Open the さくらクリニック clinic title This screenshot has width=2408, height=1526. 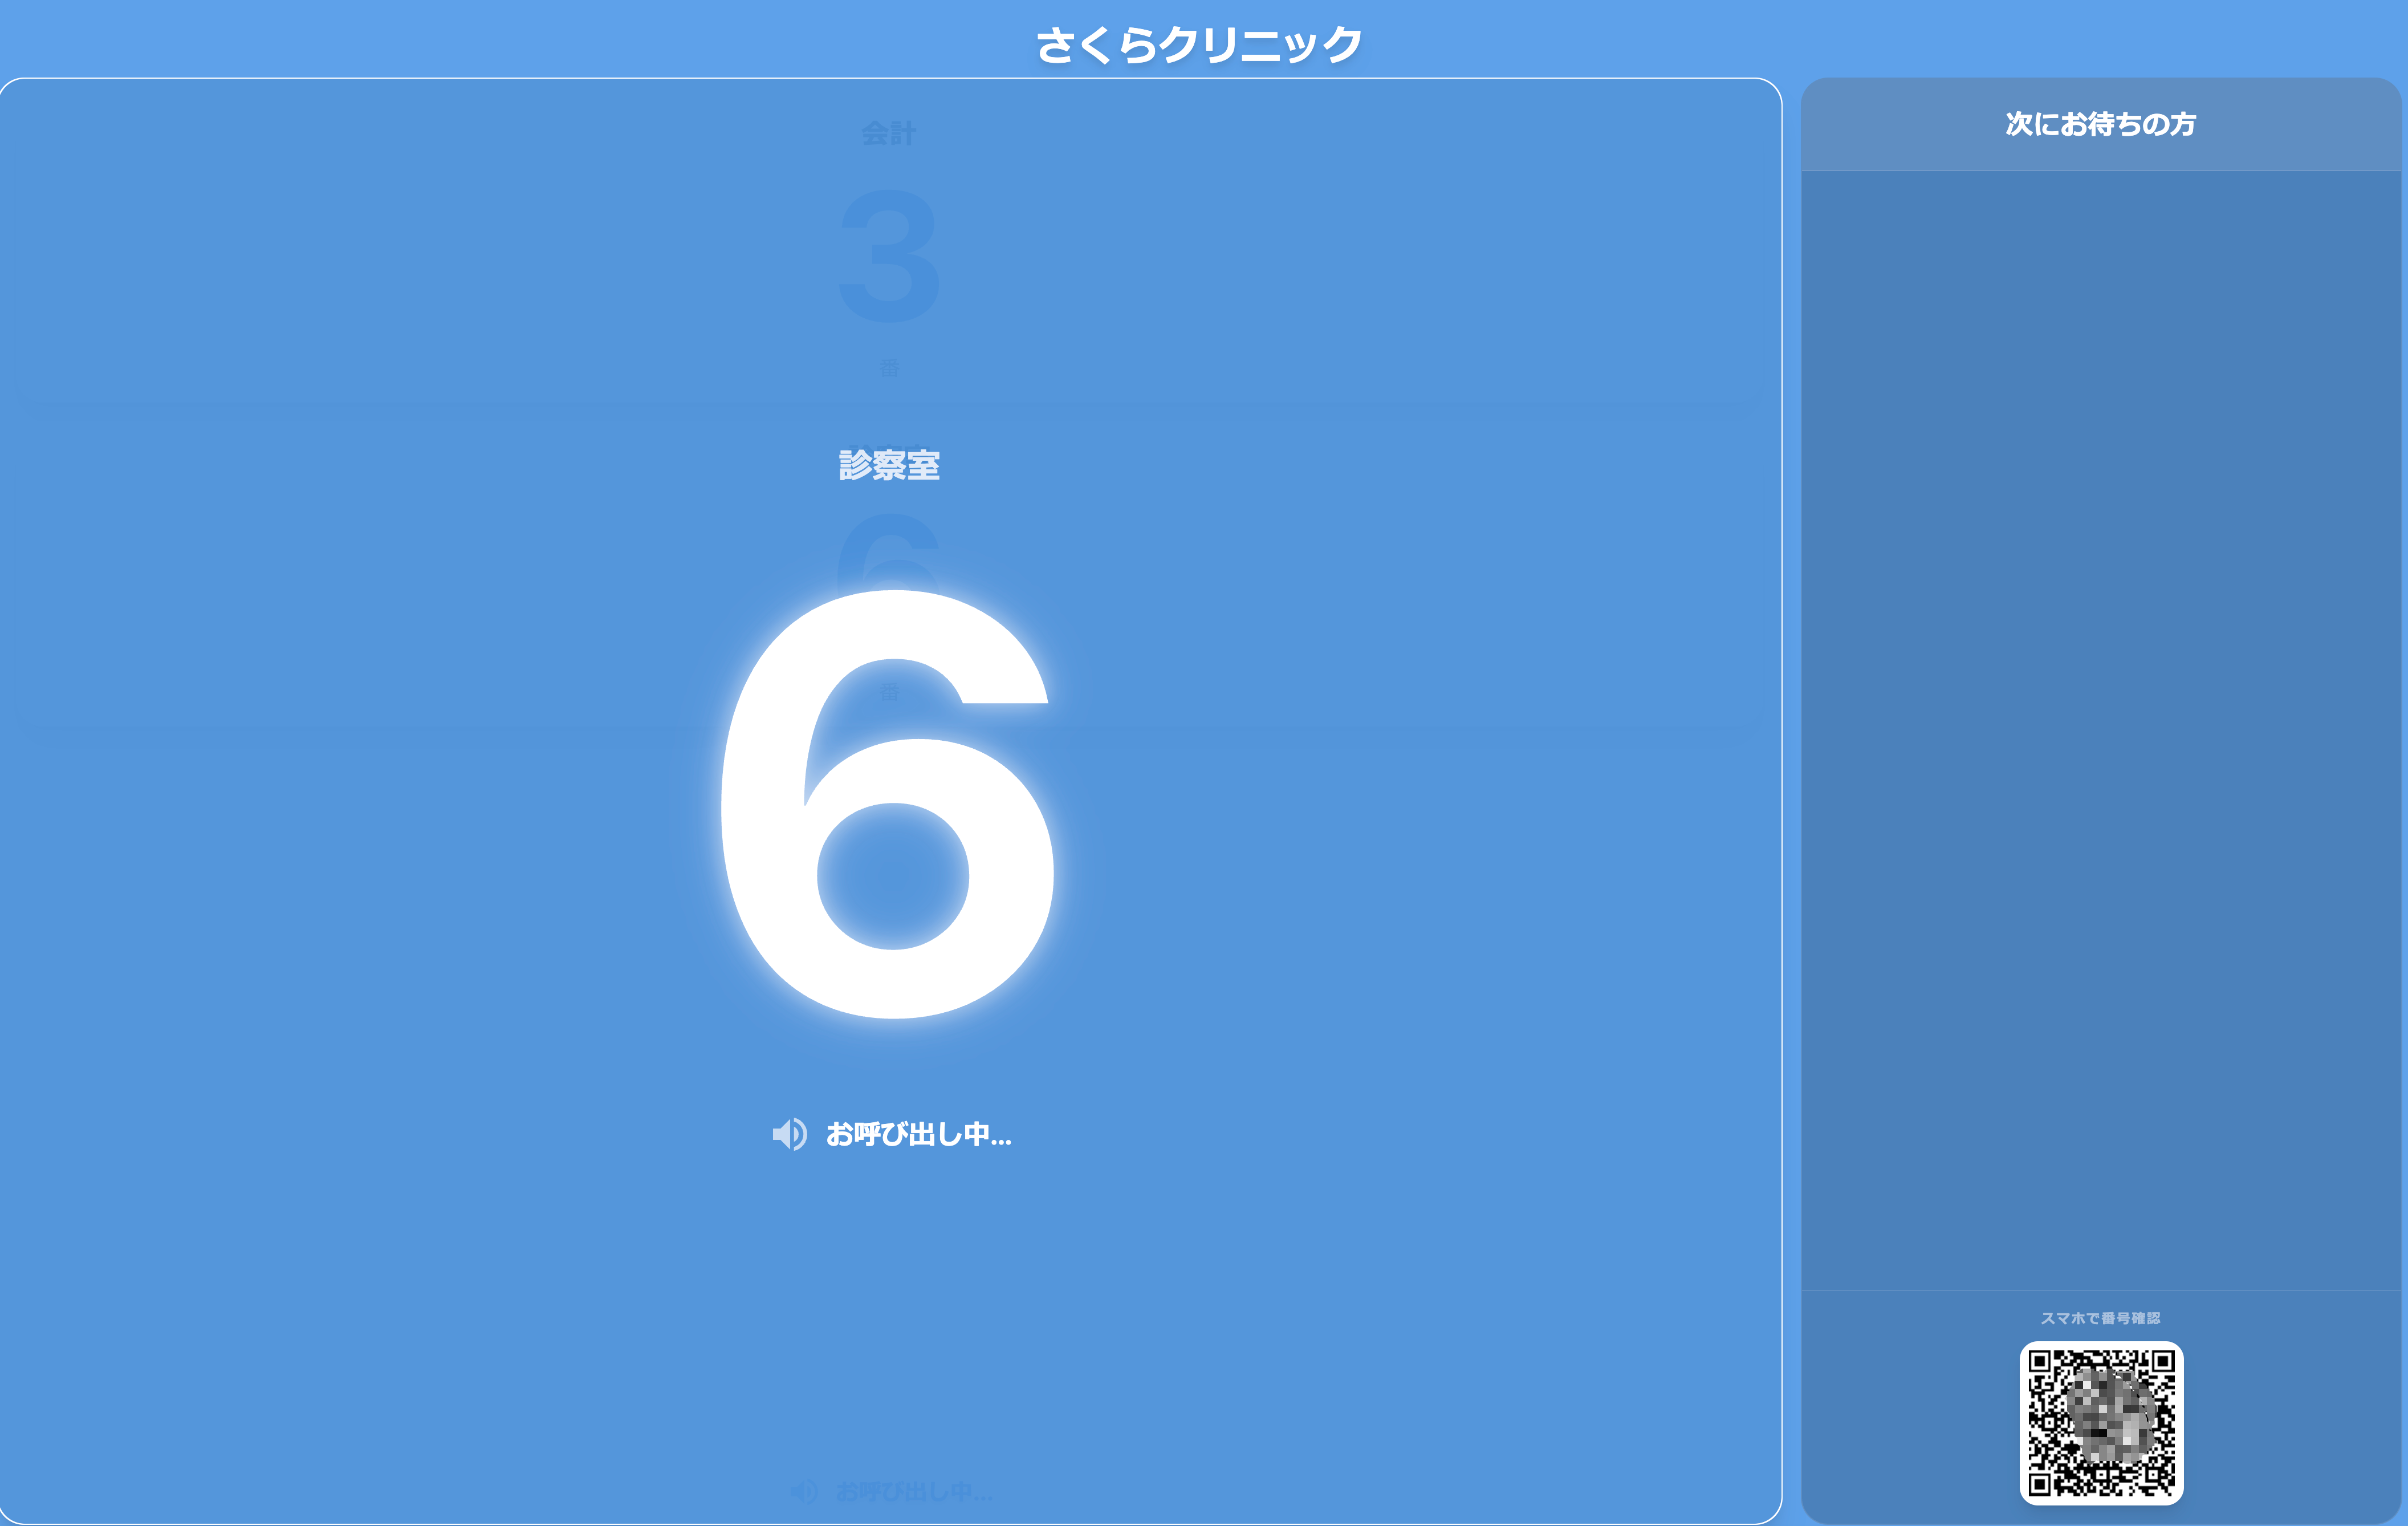(1200, 42)
